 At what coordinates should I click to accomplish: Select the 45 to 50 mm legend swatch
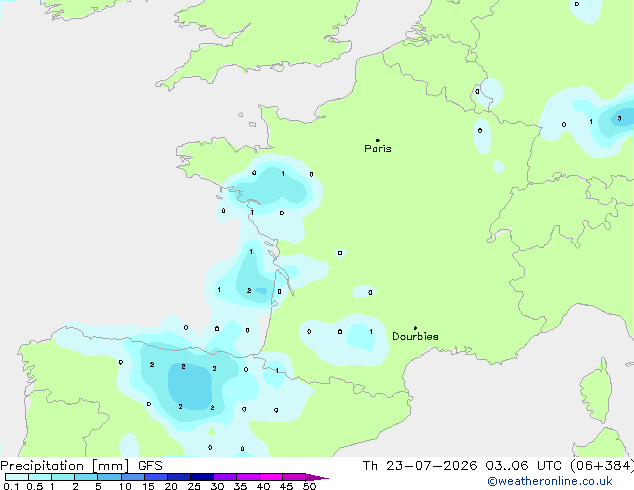(x=294, y=477)
